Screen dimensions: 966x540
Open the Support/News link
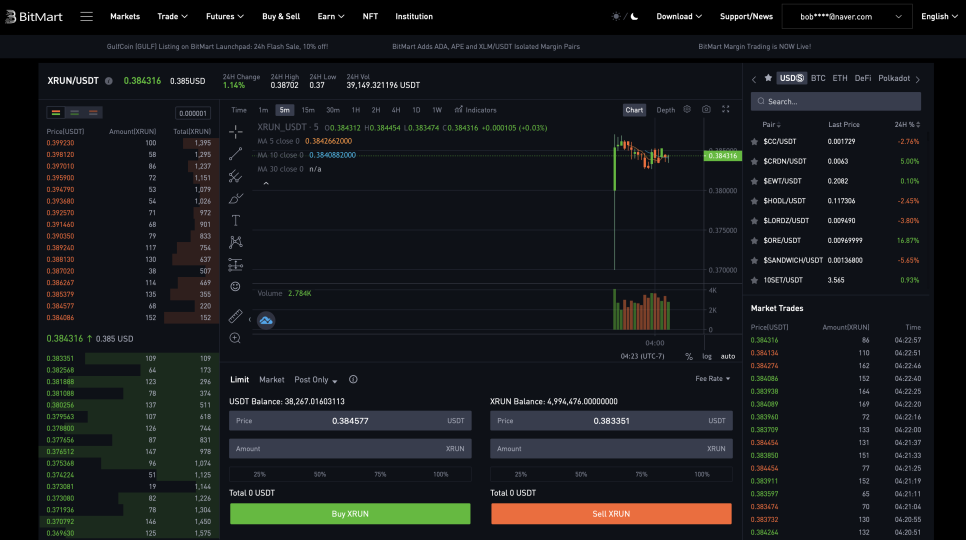pyautogui.click(x=746, y=17)
